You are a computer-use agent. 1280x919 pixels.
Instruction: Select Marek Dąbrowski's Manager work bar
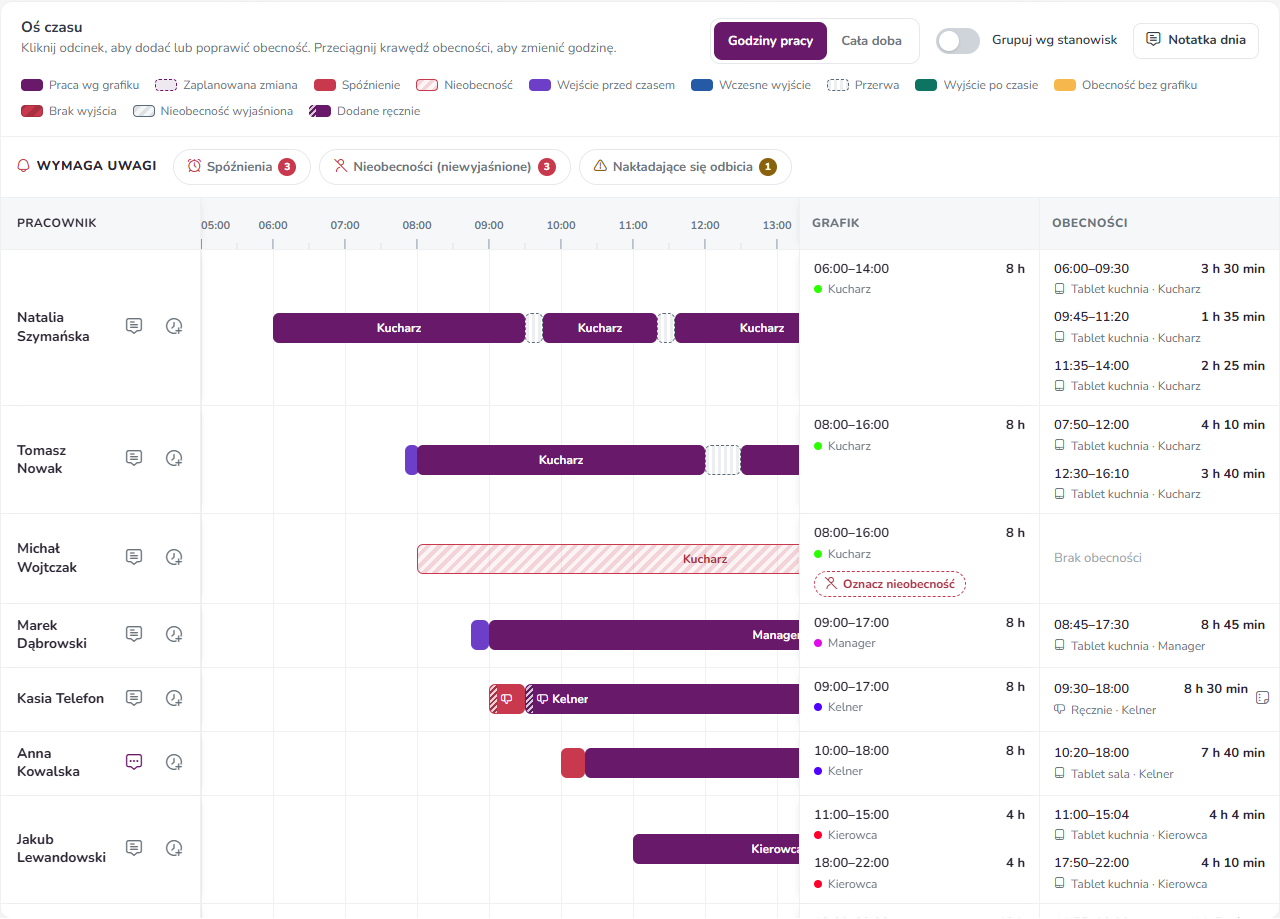click(644, 635)
